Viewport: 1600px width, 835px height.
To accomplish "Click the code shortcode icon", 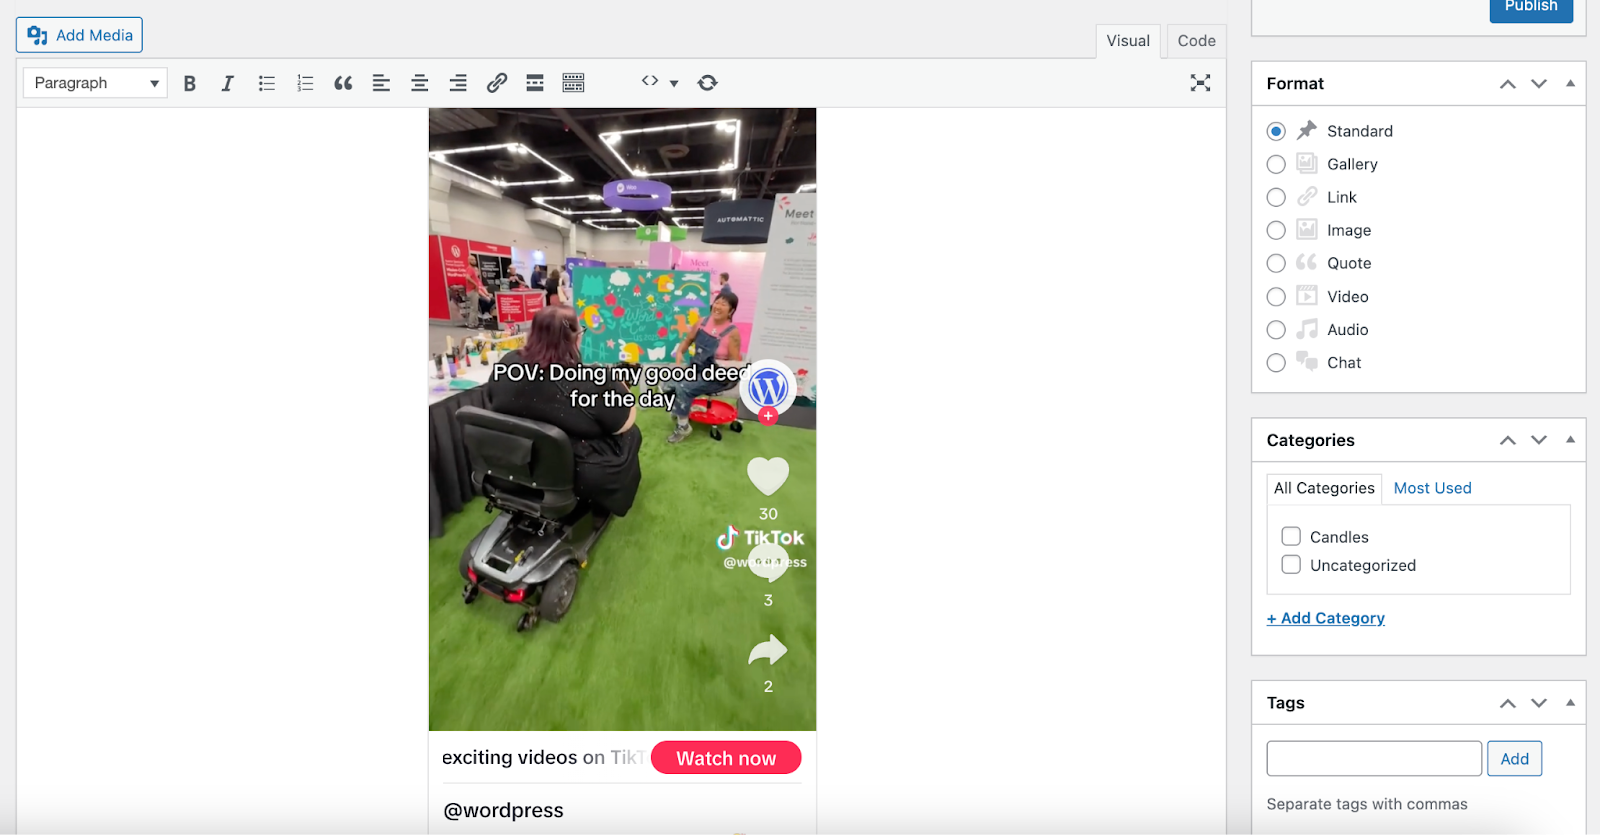I will [650, 81].
